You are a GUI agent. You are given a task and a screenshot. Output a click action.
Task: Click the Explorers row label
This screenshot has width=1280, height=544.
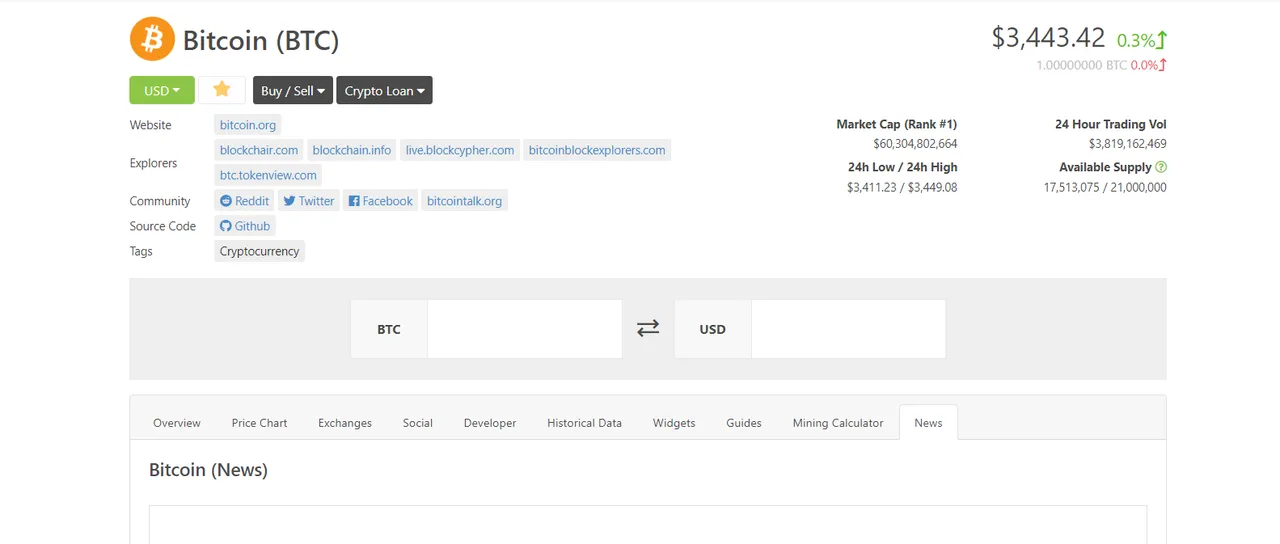[x=153, y=163]
